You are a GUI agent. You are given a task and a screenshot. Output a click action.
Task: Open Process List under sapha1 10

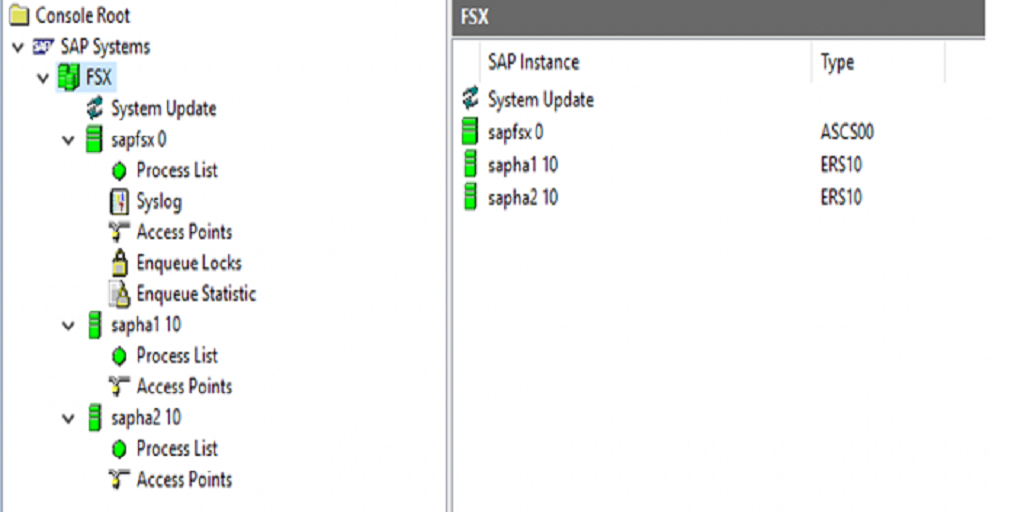177,356
